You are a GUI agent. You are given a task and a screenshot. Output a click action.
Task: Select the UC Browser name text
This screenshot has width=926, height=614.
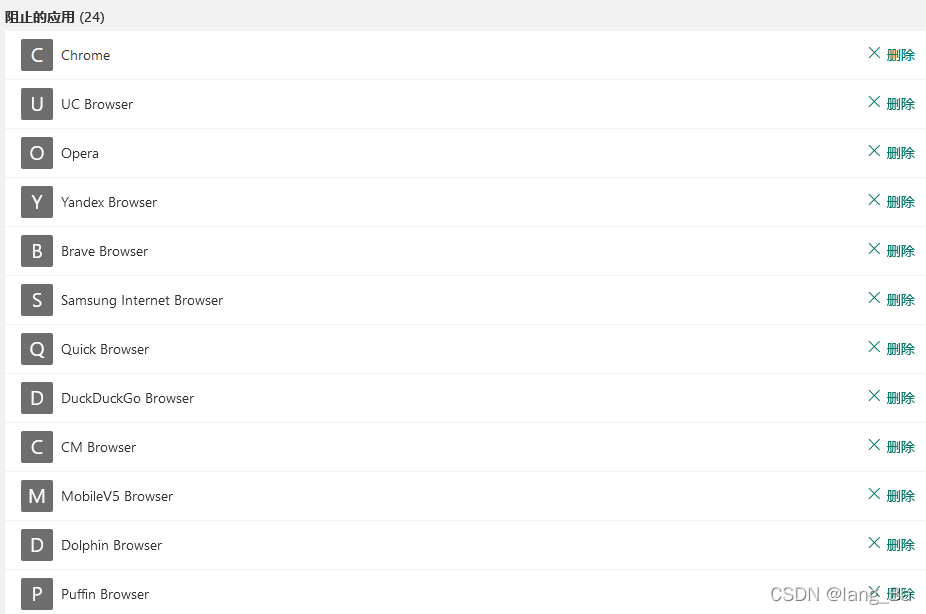97,104
